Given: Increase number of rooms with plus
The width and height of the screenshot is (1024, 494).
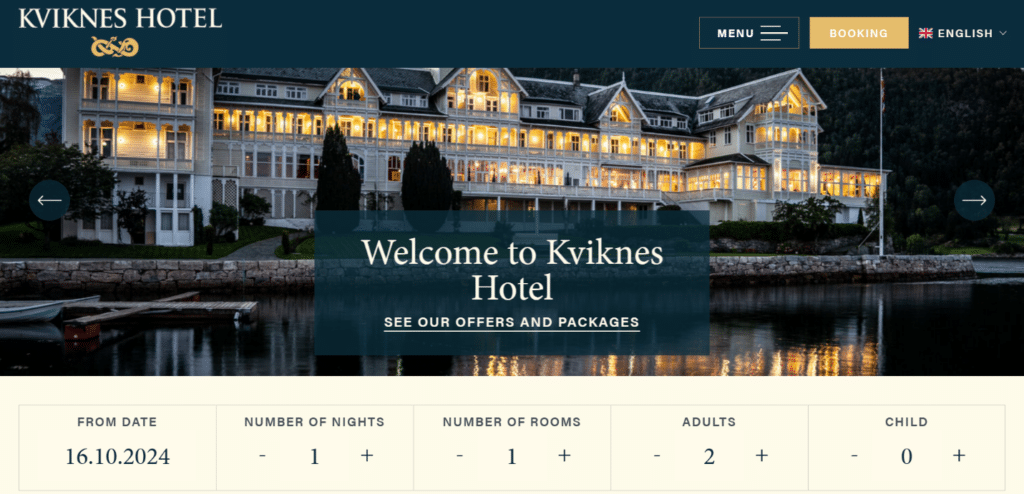Looking at the screenshot, I should tap(564, 455).
